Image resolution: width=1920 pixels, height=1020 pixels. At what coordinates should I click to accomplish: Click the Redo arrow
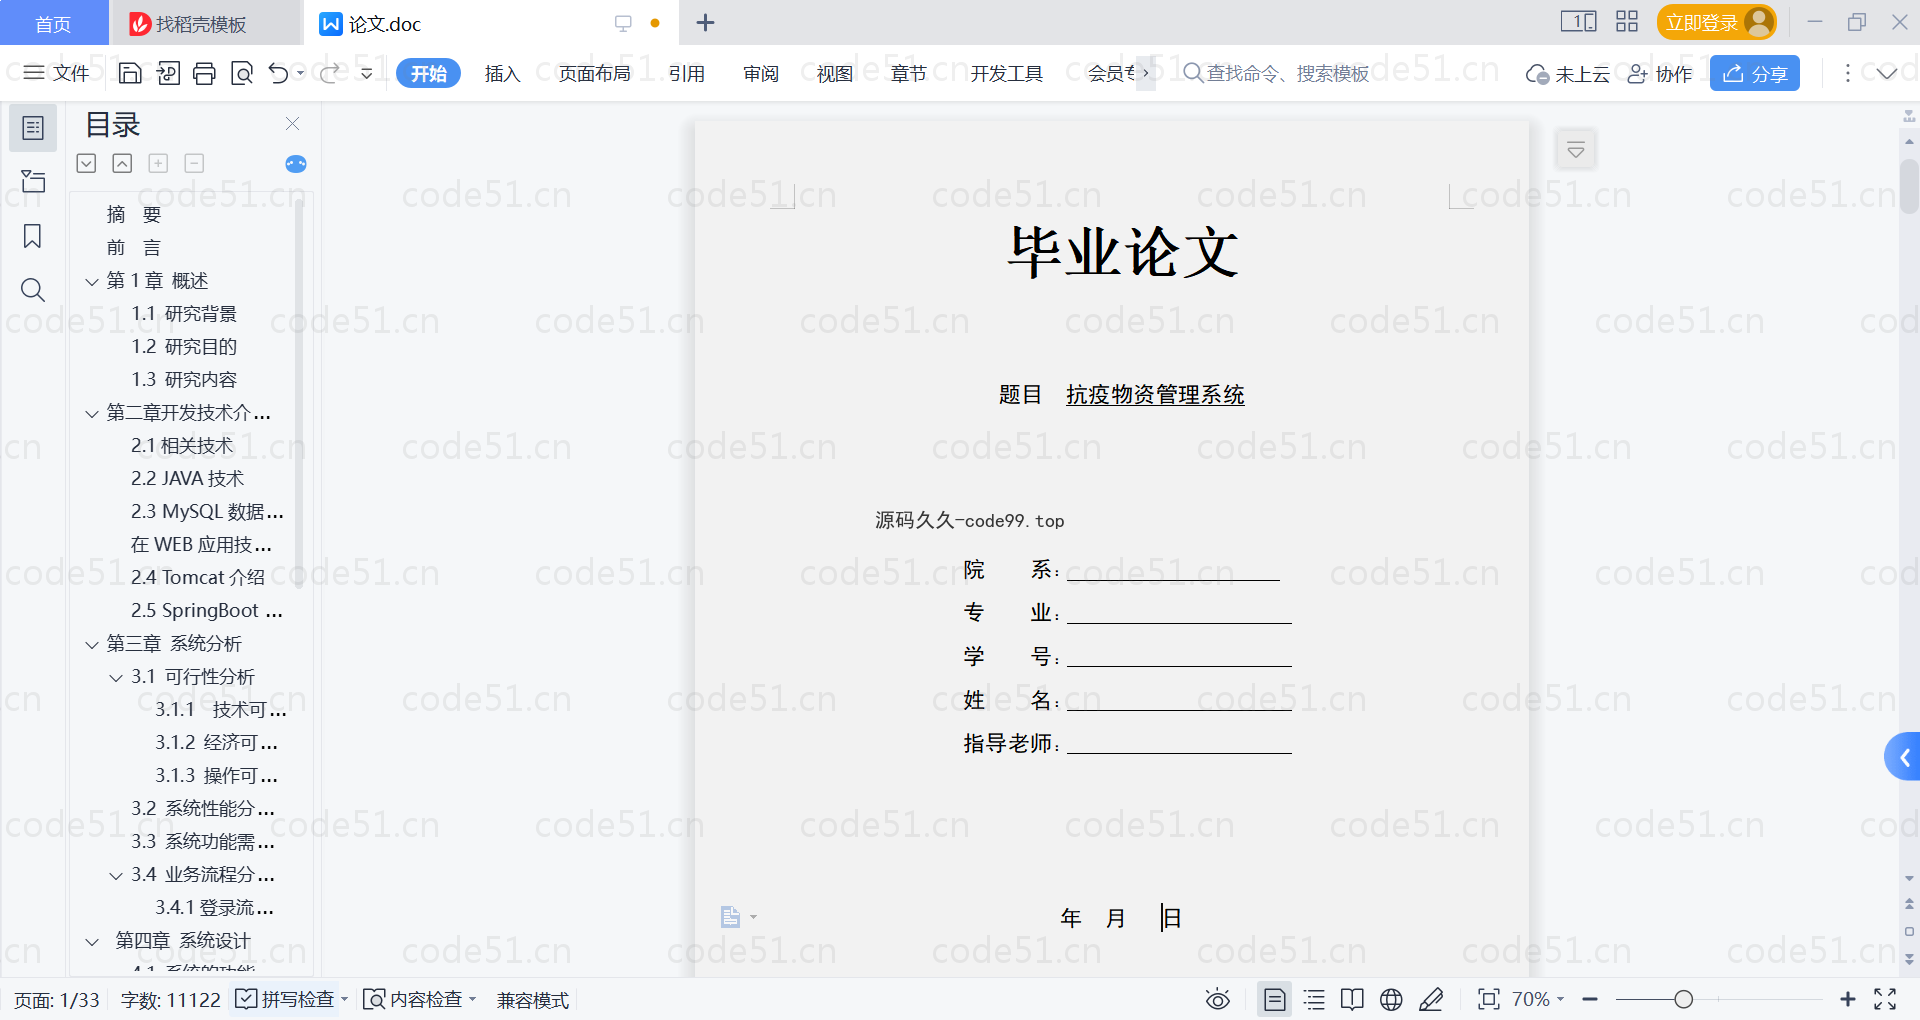[330, 73]
